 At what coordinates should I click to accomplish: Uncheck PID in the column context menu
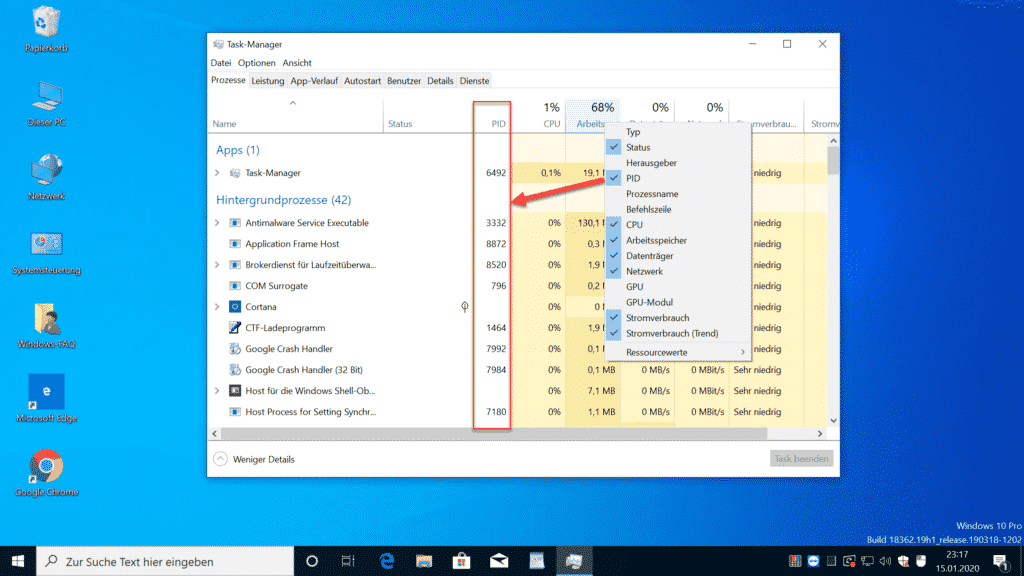point(678,178)
